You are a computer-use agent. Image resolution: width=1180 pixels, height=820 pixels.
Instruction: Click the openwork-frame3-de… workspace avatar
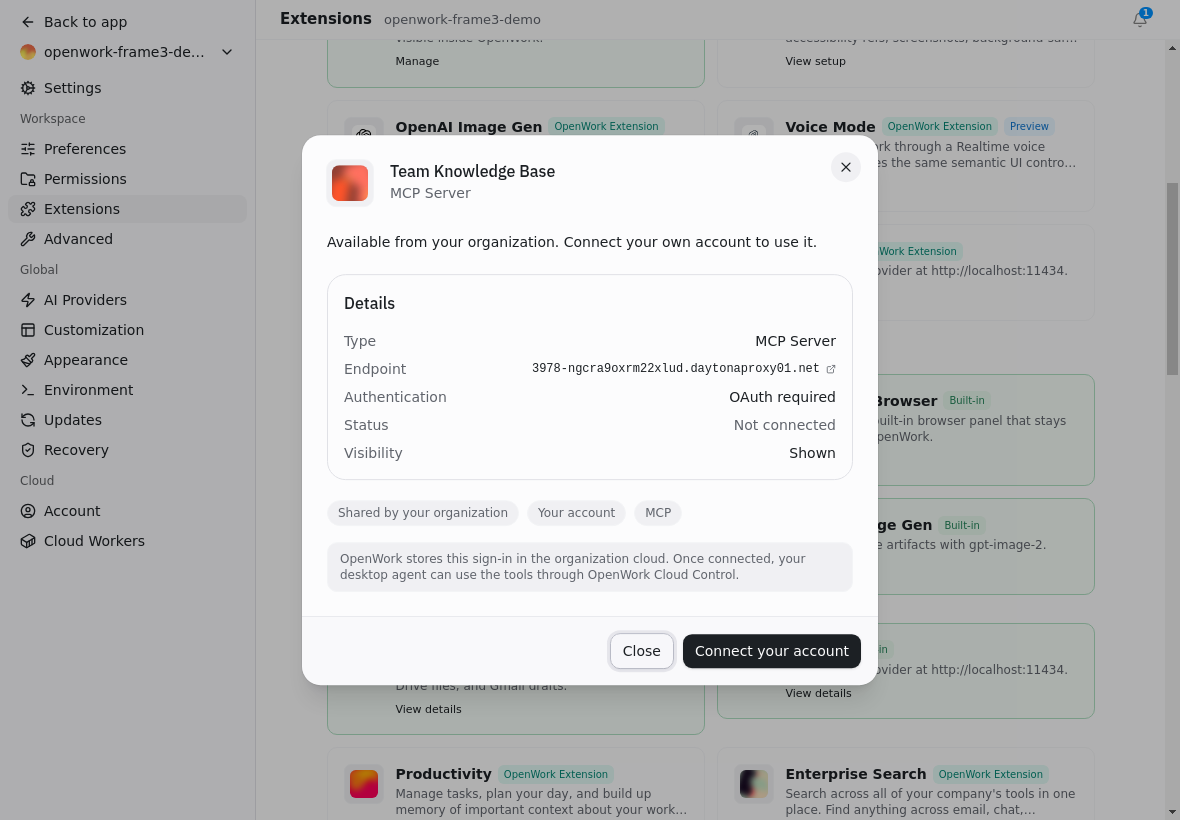(28, 52)
